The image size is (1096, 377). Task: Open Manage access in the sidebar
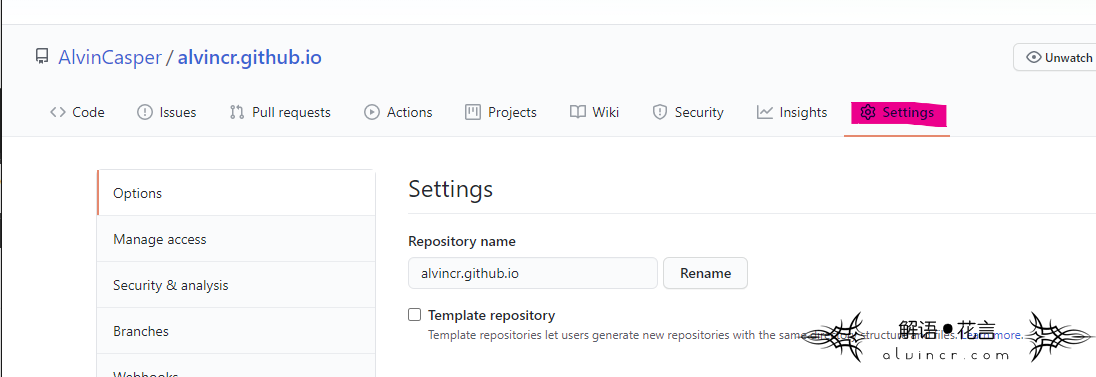236,239
